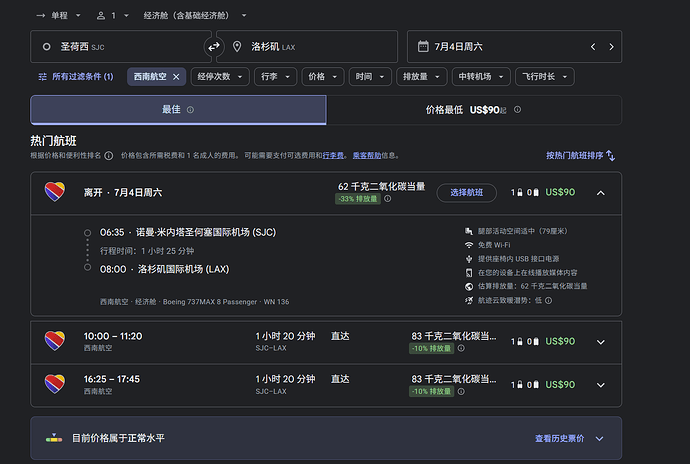The image size is (690, 464).
Task: Open the 排放量 filter dropdown
Action: [x=422, y=77]
